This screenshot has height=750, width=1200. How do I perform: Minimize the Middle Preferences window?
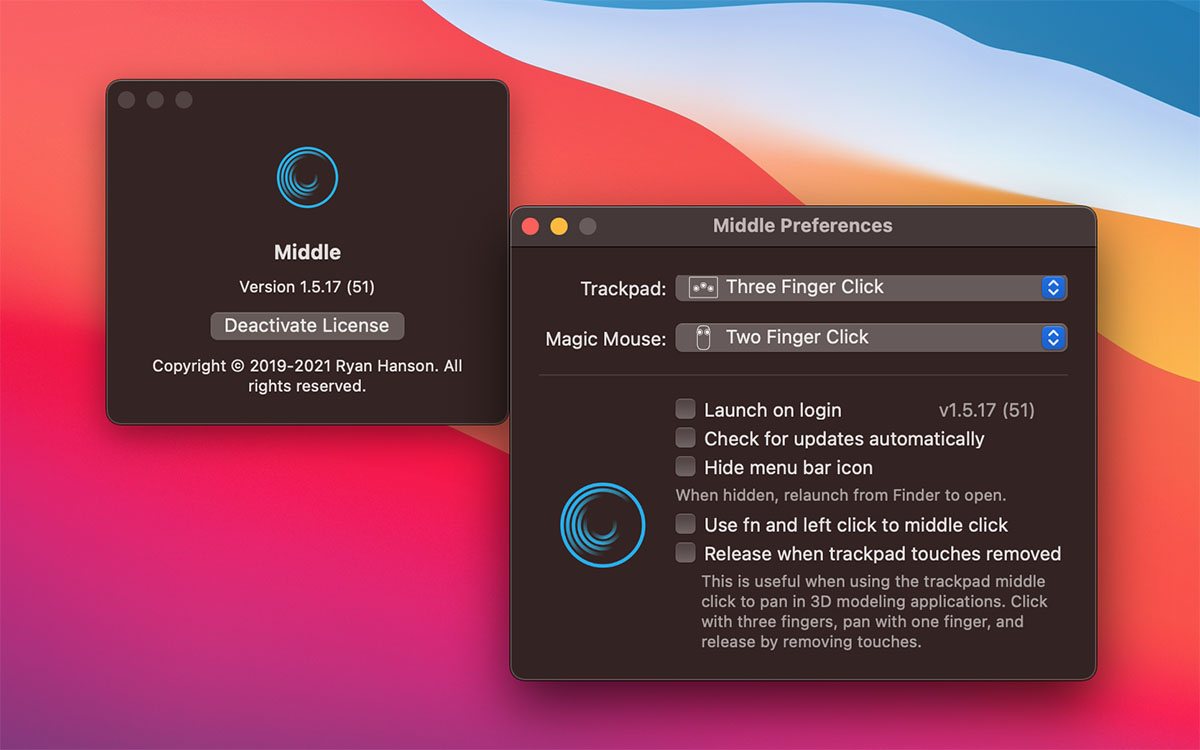559,226
